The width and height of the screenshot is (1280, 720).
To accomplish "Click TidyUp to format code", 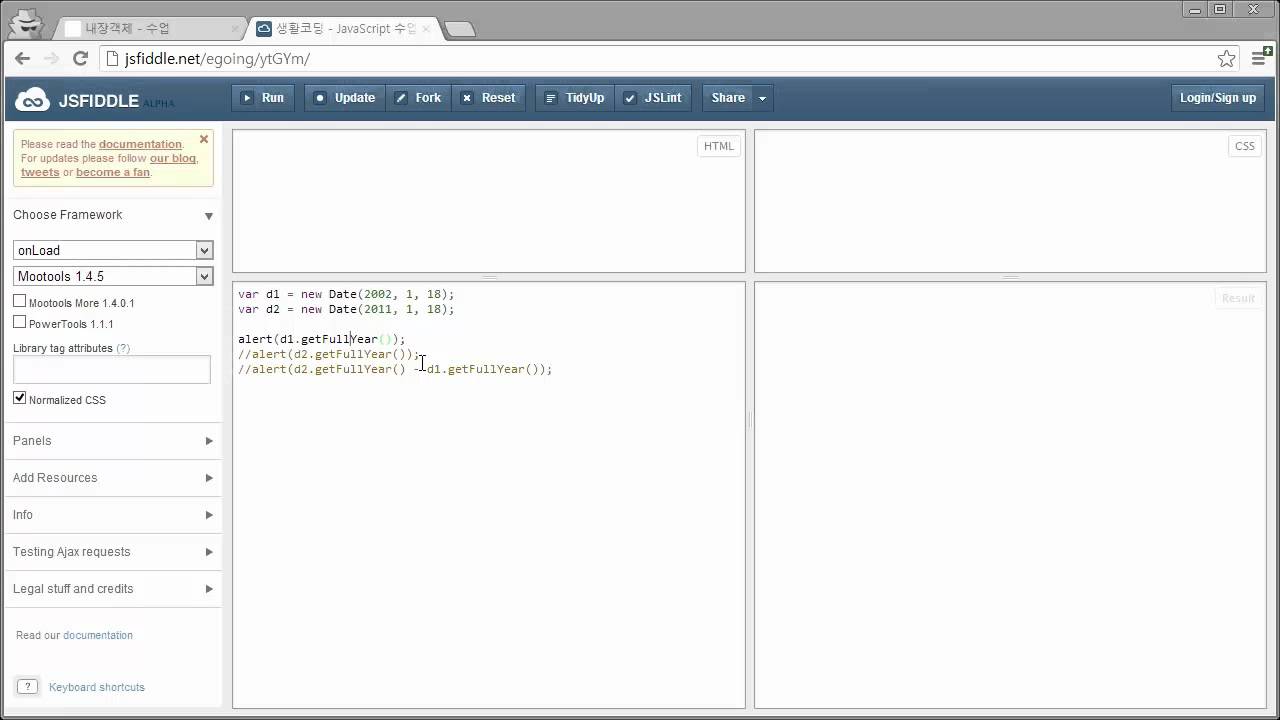I will pyautogui.click(x=575, y=98).
